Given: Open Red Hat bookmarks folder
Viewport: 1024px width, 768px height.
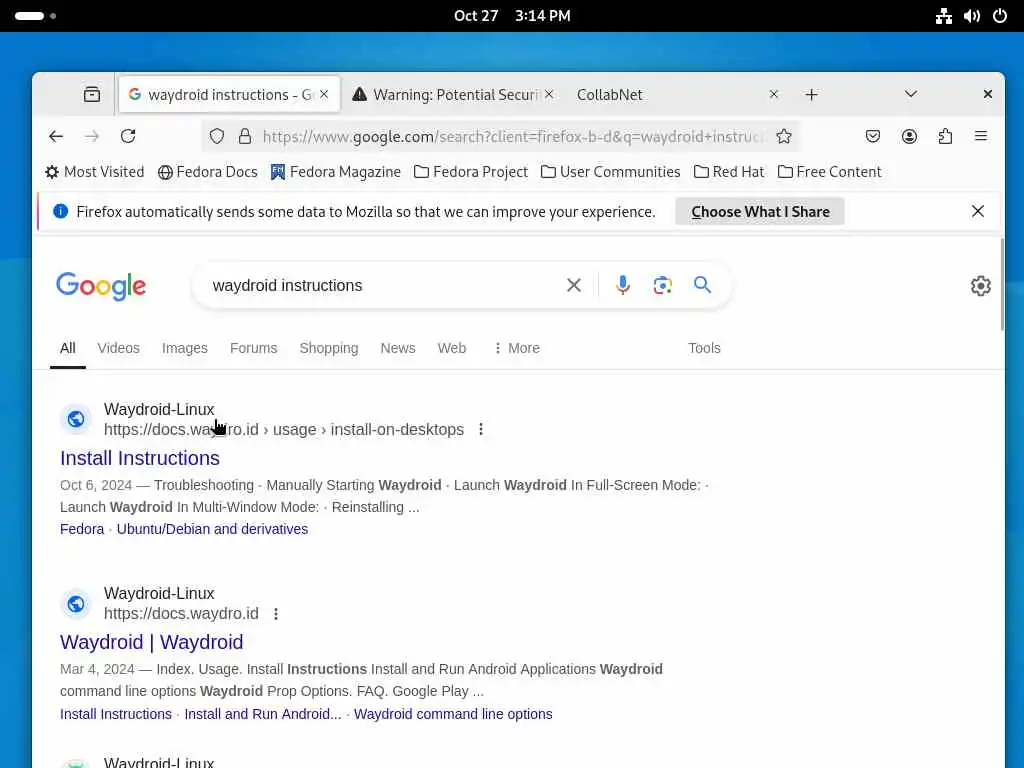Looking at the screenshot, I should point(729,172).
